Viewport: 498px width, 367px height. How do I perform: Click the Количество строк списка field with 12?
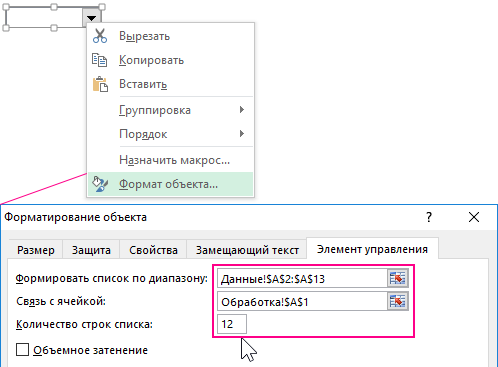pyautogui.click(x=232, y=324)
